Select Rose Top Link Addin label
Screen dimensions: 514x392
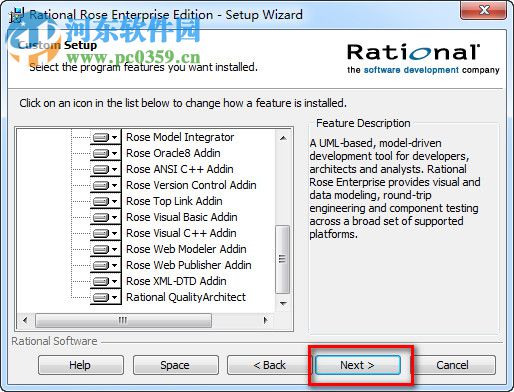click(x=174, y=201)
